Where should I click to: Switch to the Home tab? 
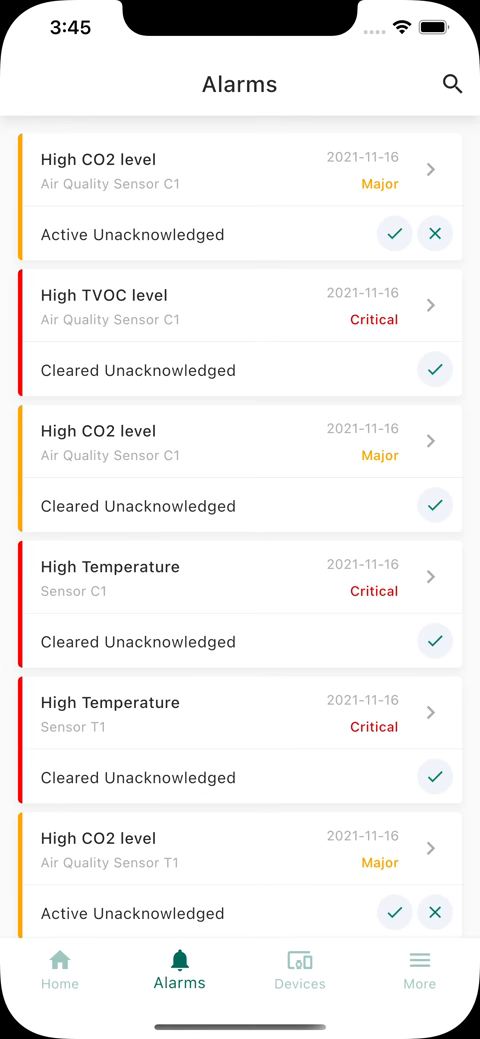coord(60,970)
